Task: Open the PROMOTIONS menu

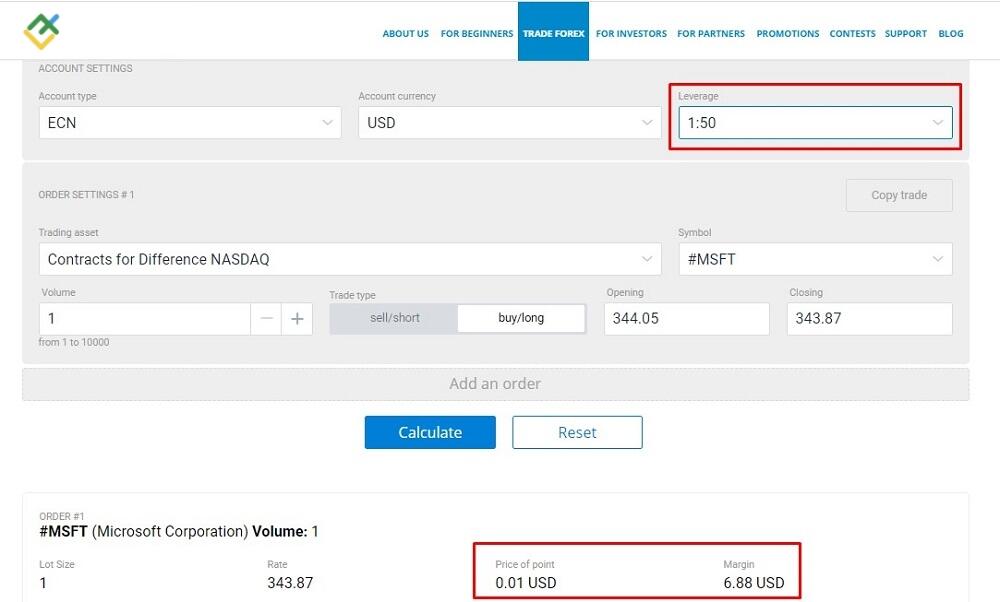Action: click(788, 33)
